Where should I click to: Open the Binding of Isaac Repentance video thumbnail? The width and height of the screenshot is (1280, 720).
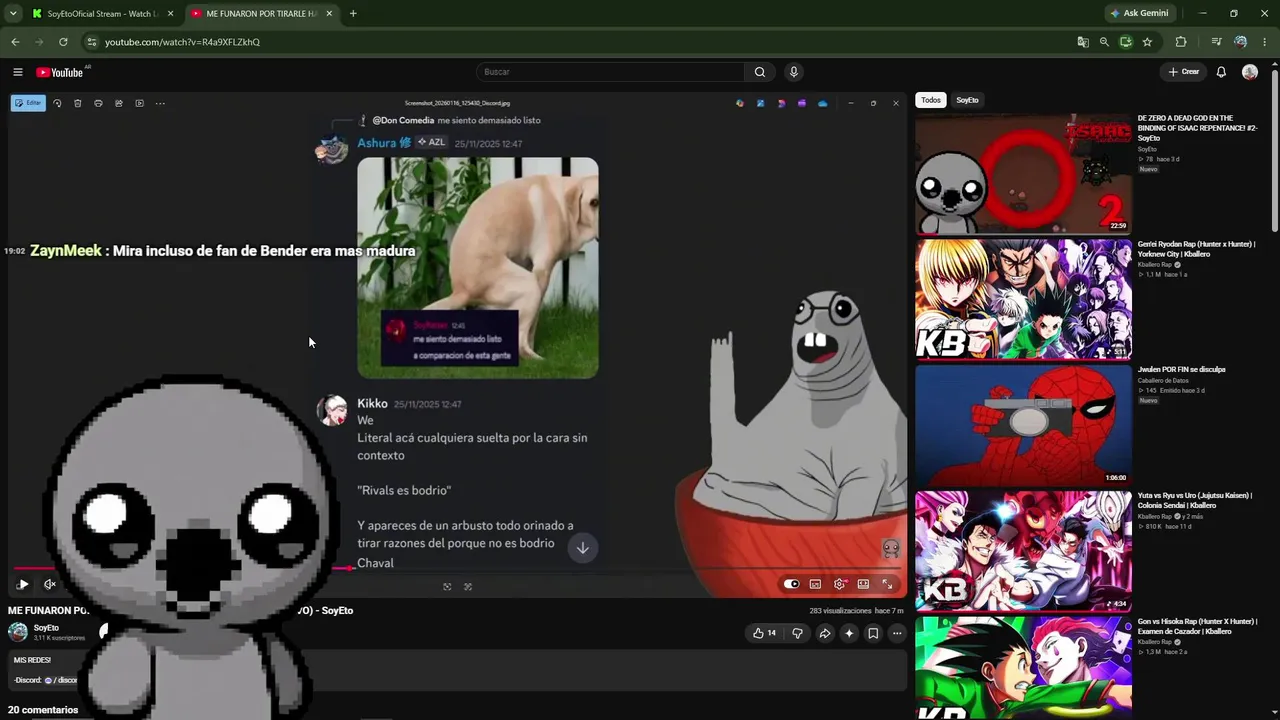(1024, 174)
